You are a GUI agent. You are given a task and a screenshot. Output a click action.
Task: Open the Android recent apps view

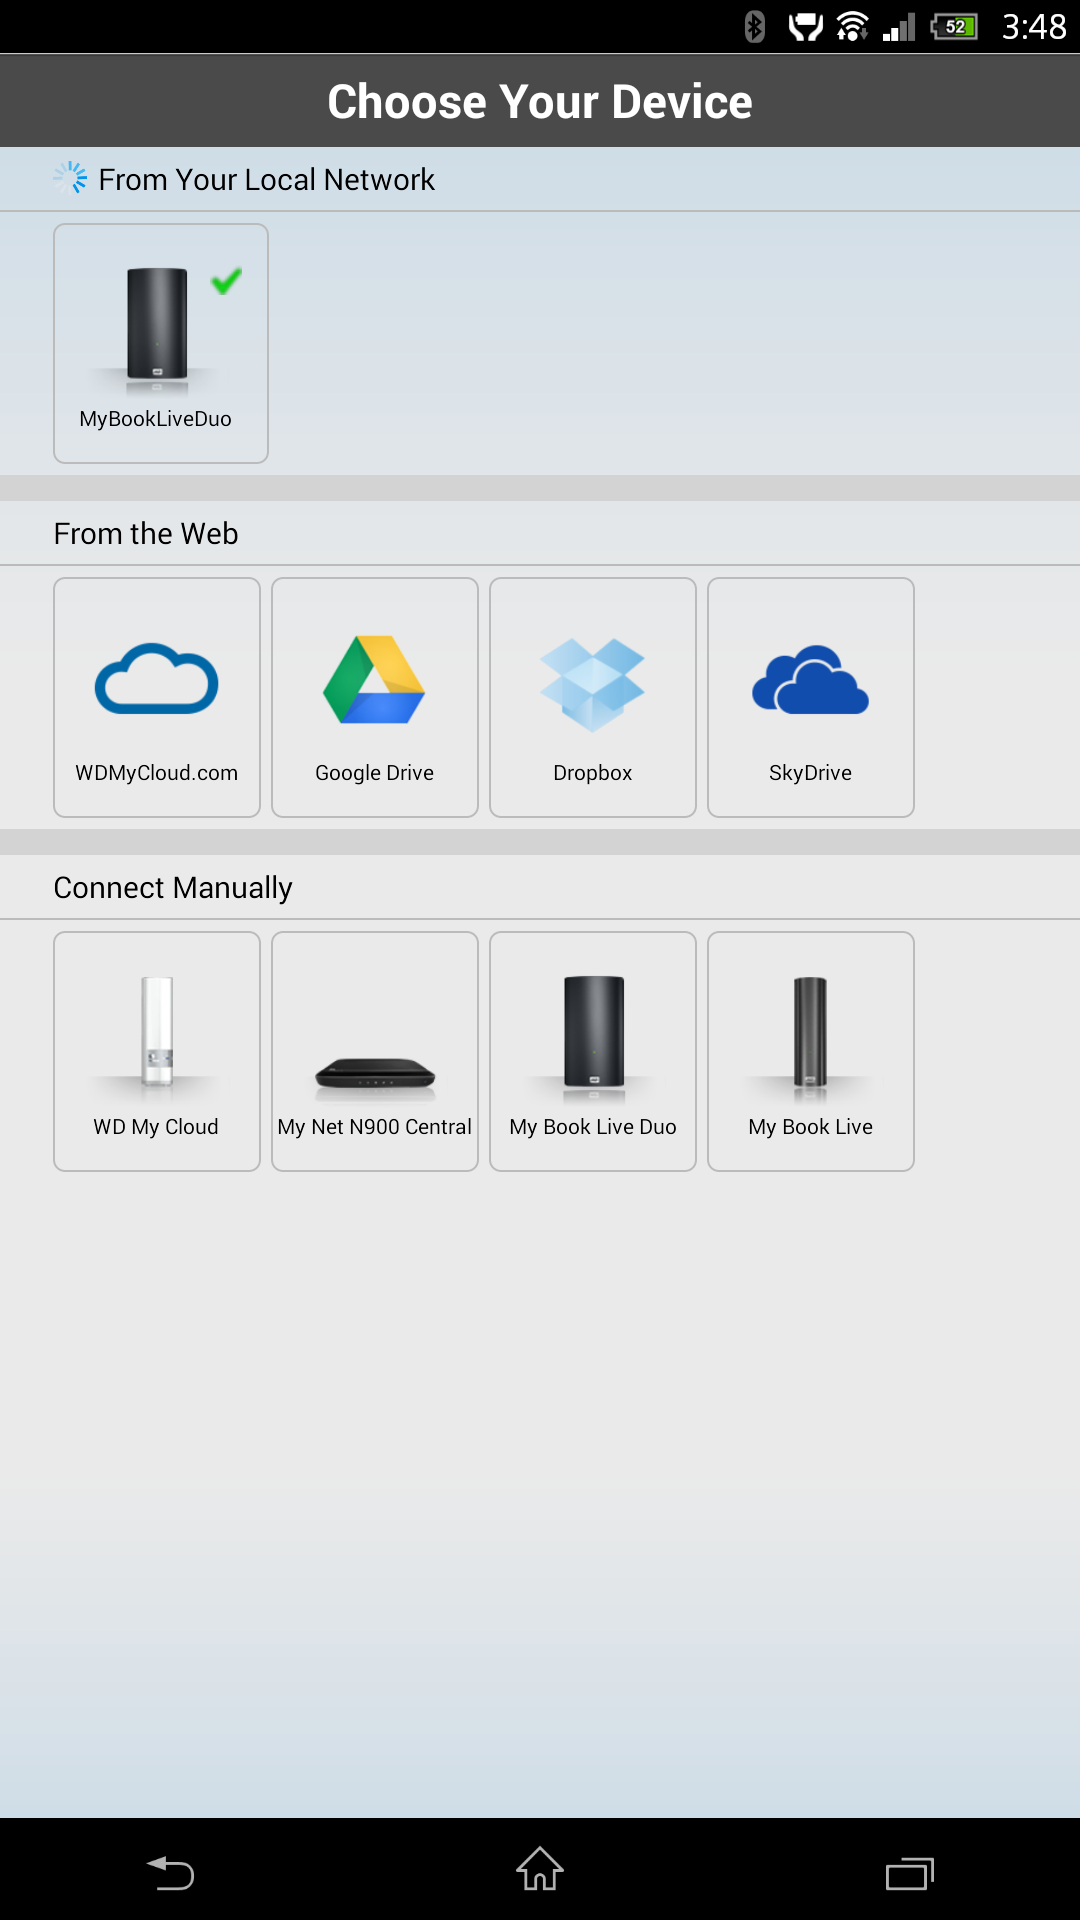910,1872
